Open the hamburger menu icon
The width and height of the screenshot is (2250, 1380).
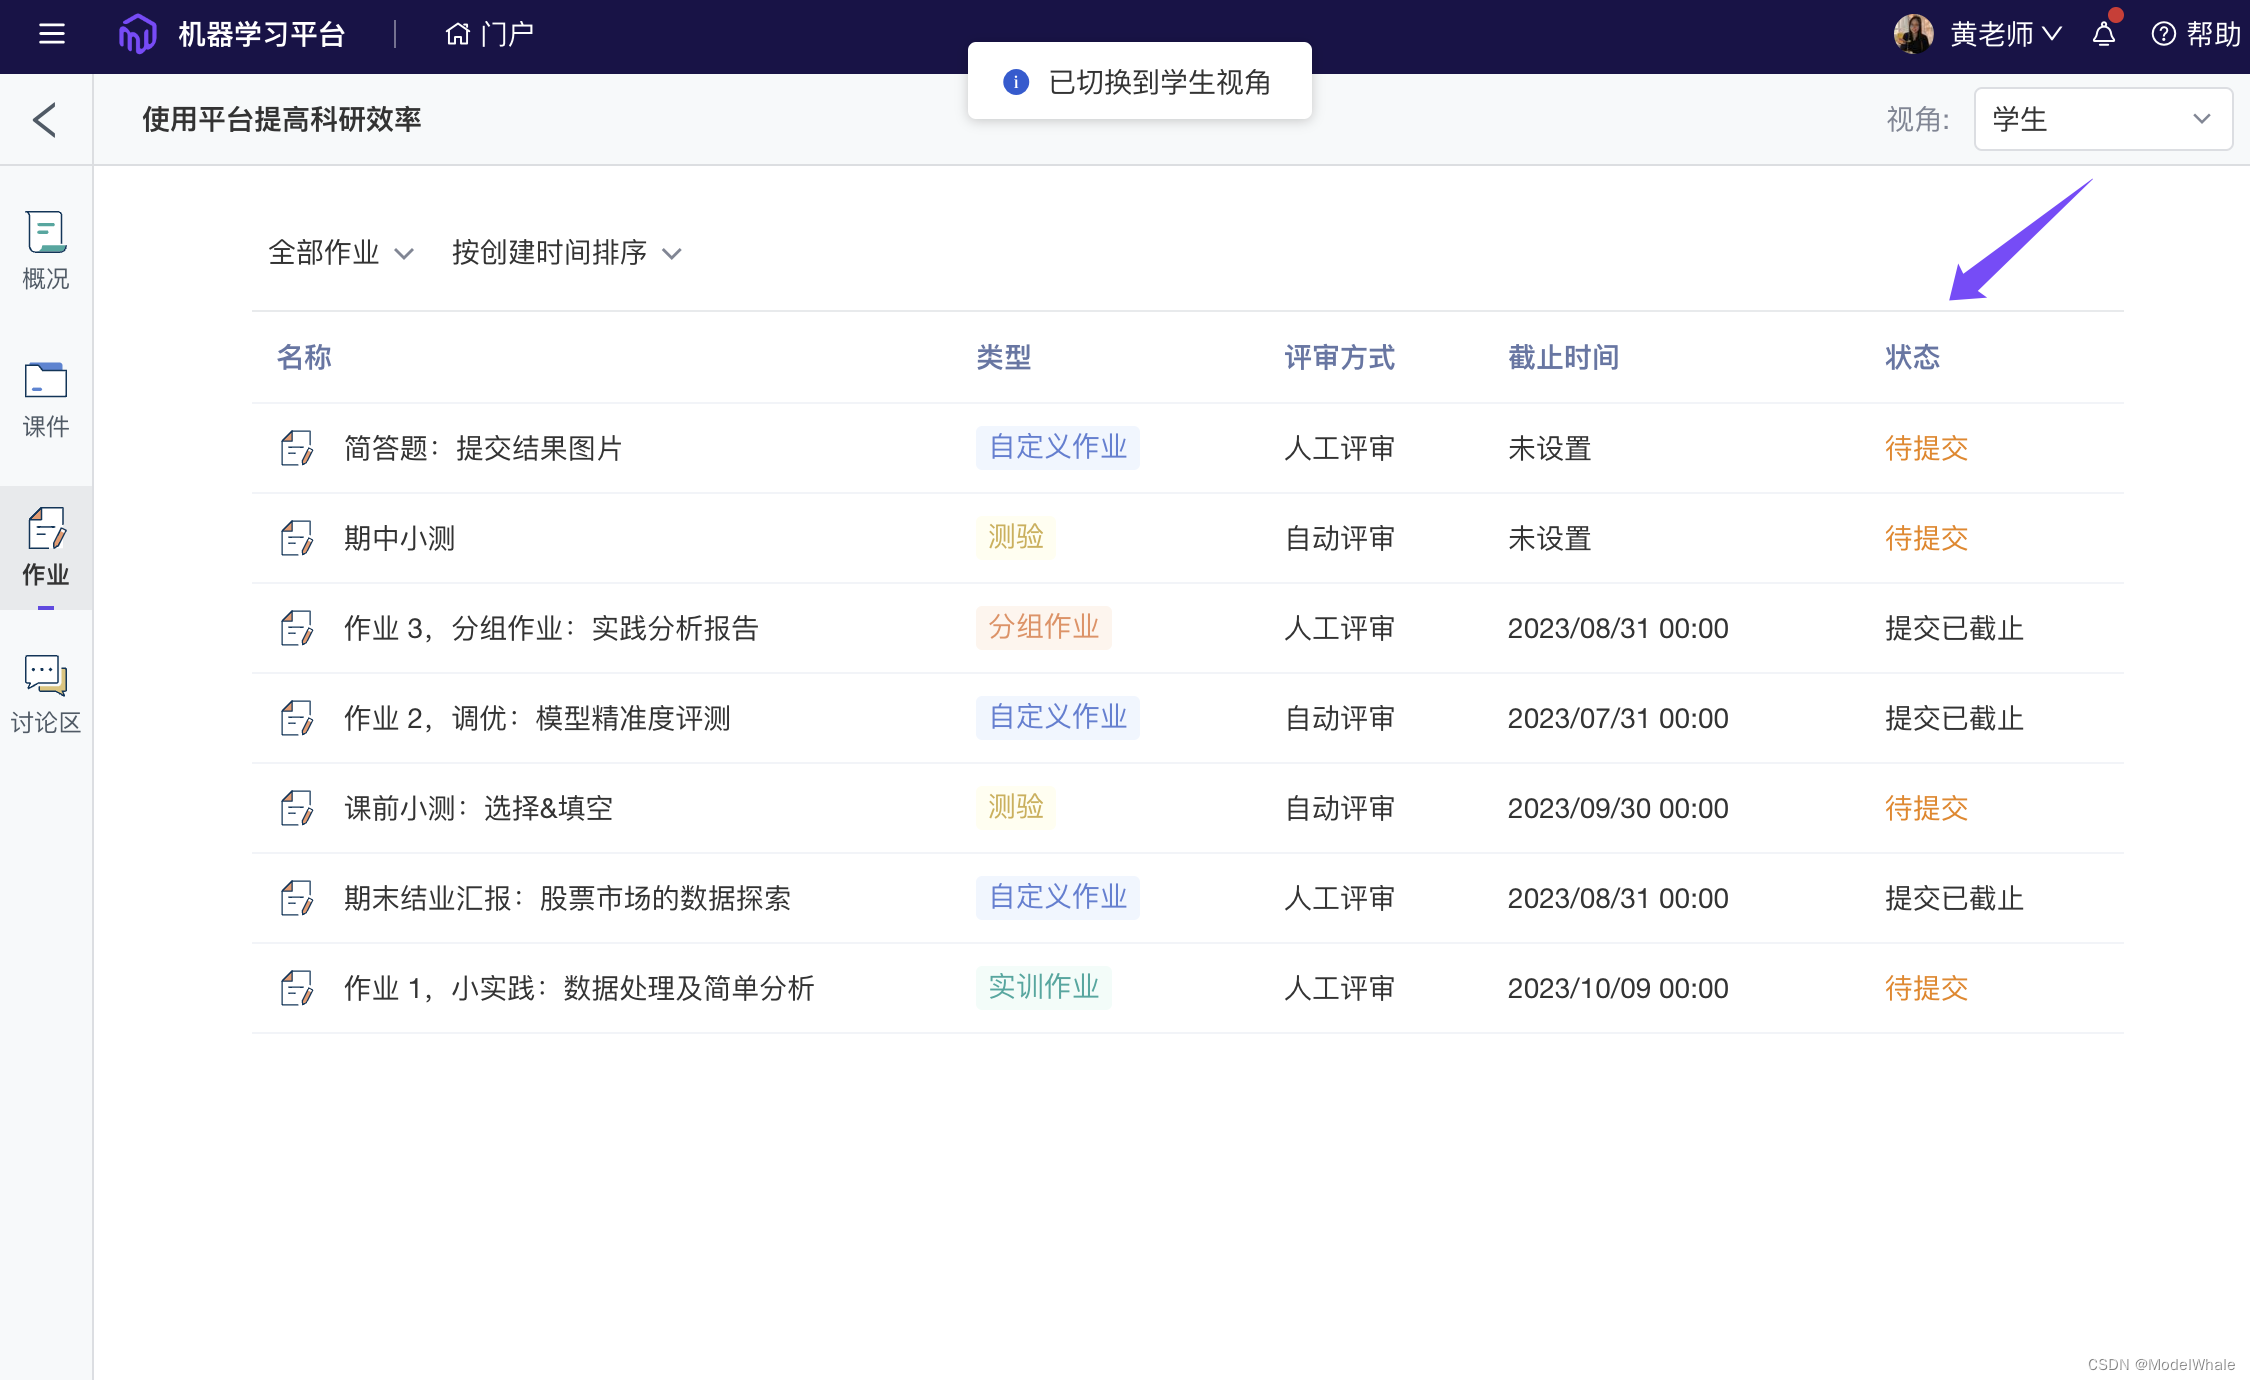point(51,34)
